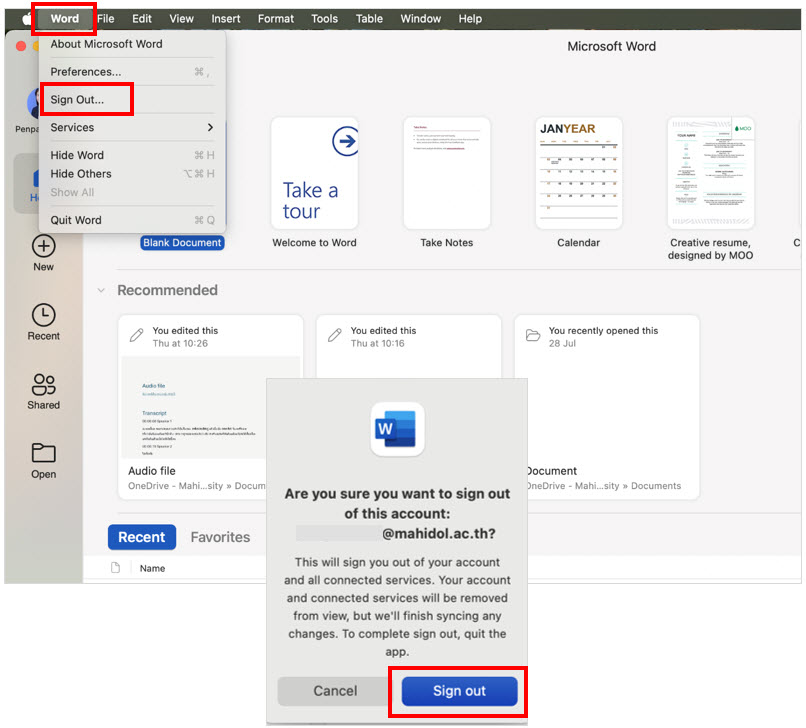Image resolution: width=806 pixels, height=728 pixels.
Task: Select the Recent tab
Action: (x=142, y=537)
